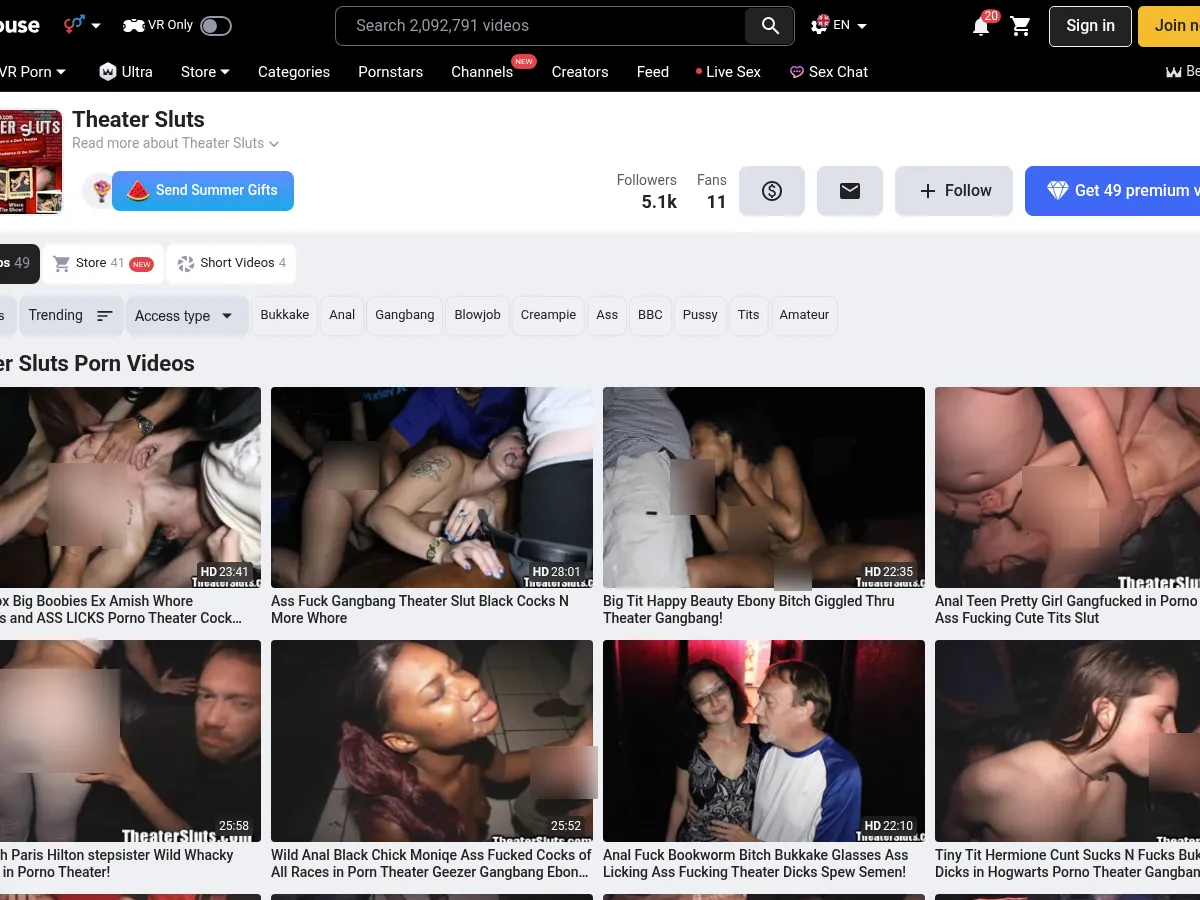Screen dimensions: 1200x900
Task: Select the Tits tag filter
Action: (749, 315)
